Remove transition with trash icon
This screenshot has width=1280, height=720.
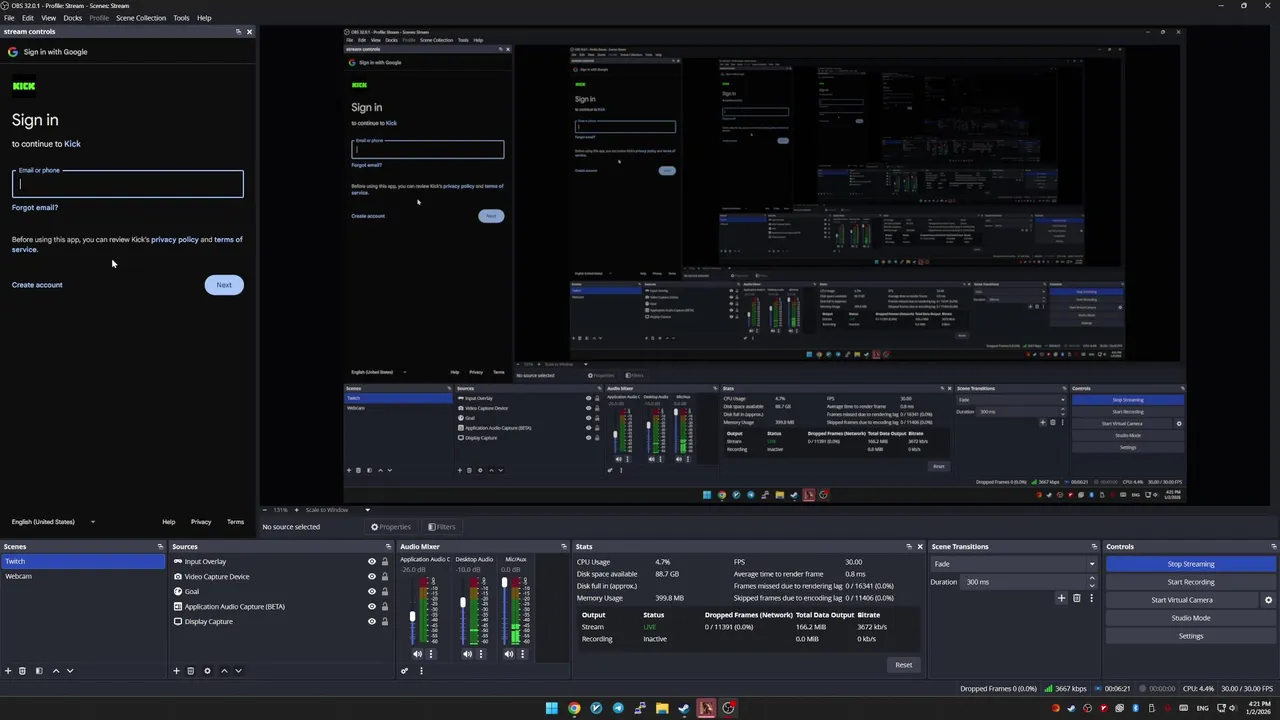[1077, 598]
